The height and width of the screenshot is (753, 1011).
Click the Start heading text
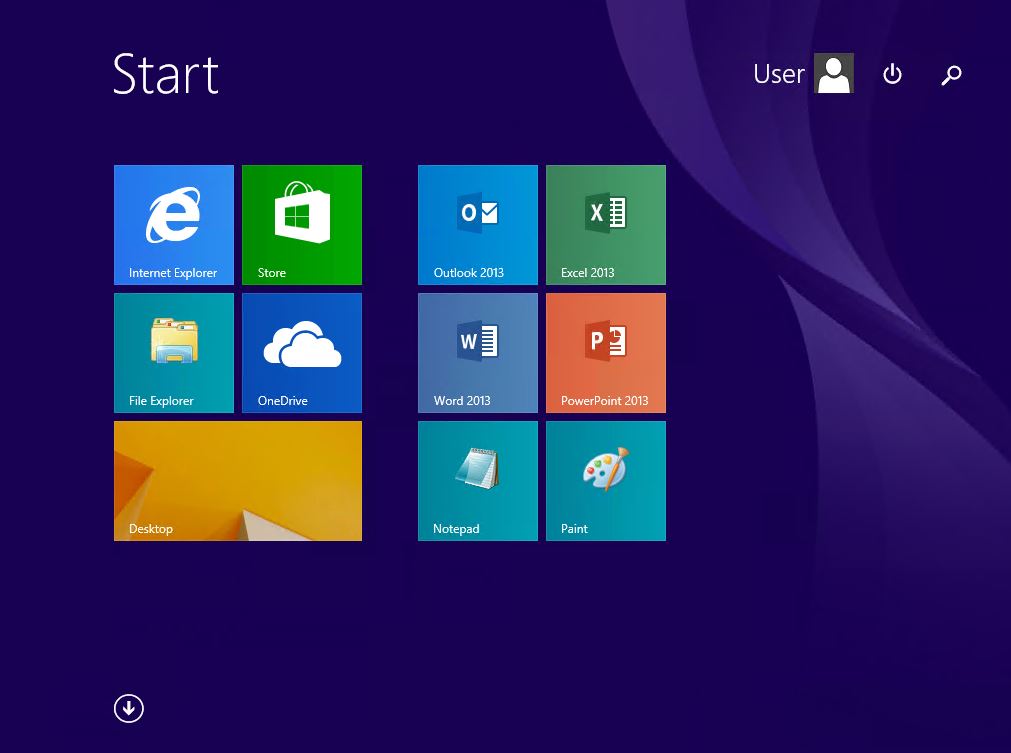(166, 74)
